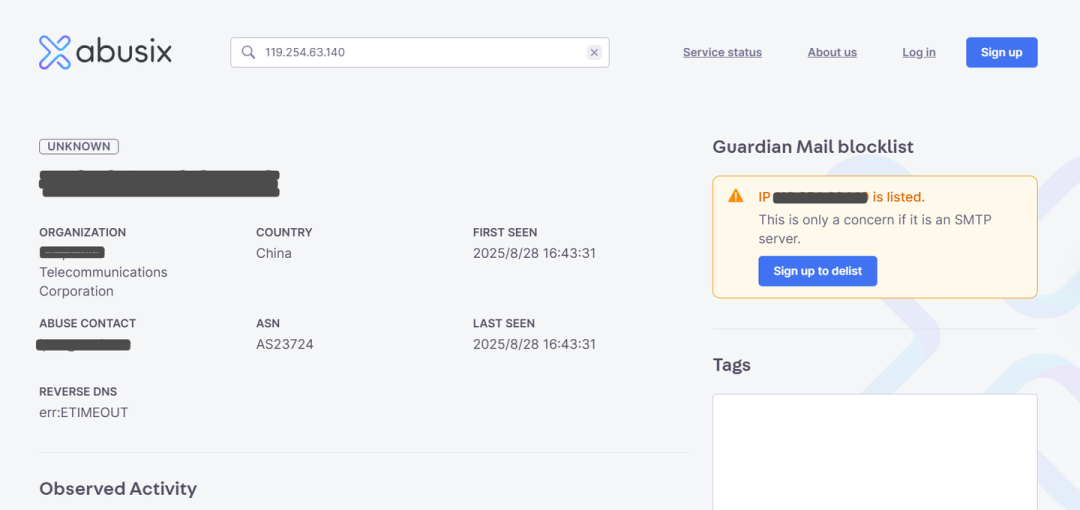
Task: Clear the search field with the X icon
Action: [594, 52]
